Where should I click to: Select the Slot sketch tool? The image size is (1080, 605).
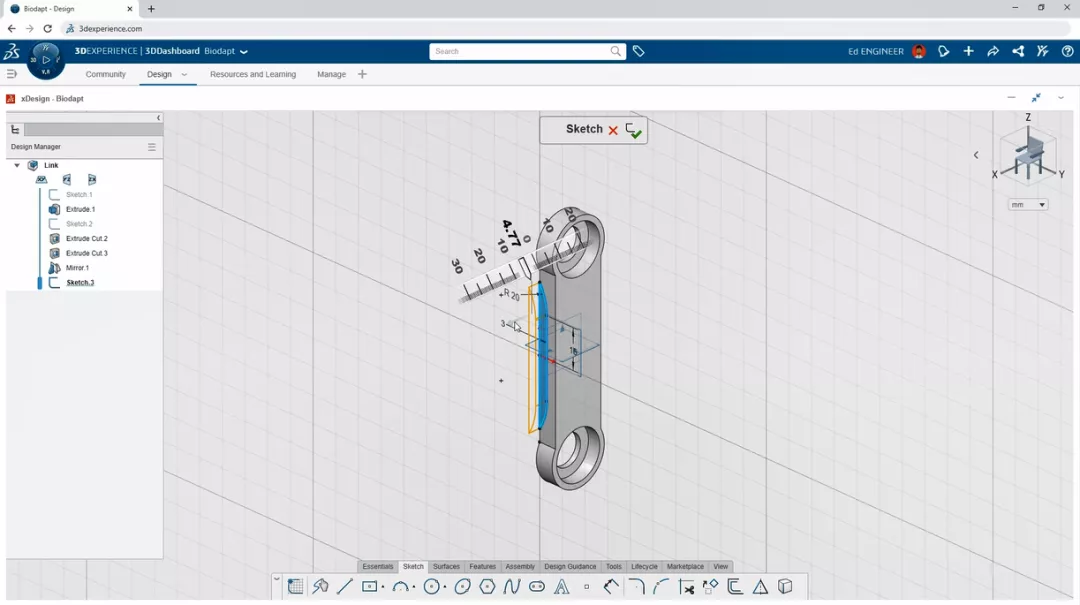pos(537,587)
